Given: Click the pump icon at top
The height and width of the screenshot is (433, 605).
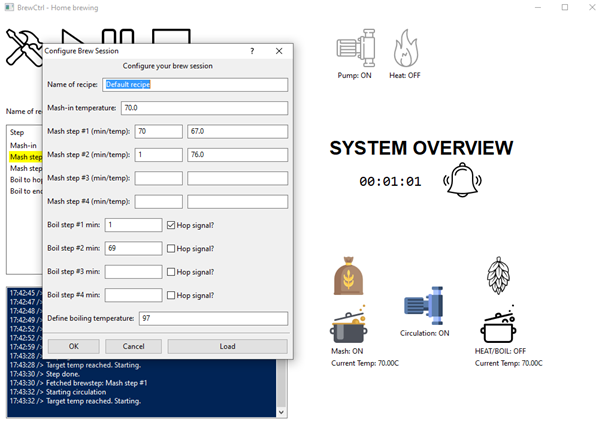Looking at the screenshot, I should coord(354,48).
